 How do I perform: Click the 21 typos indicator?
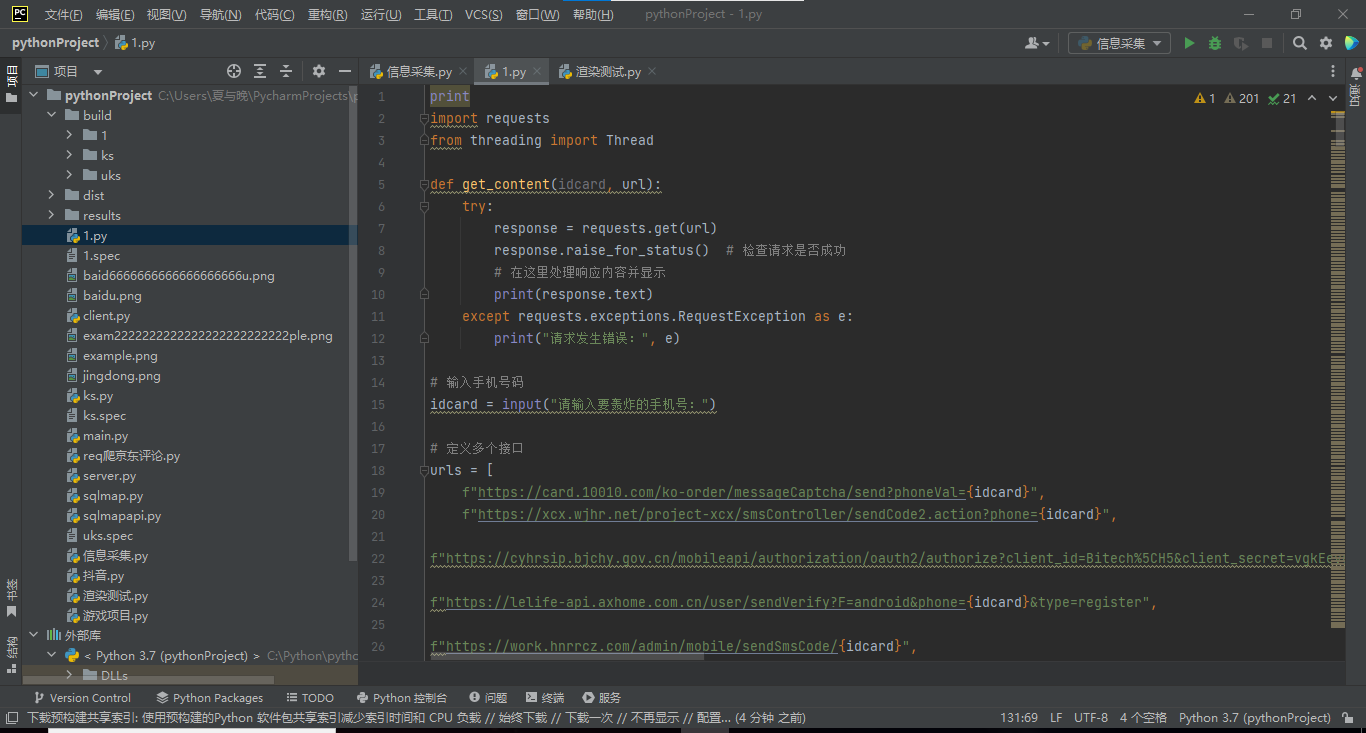coord(1282,98)
